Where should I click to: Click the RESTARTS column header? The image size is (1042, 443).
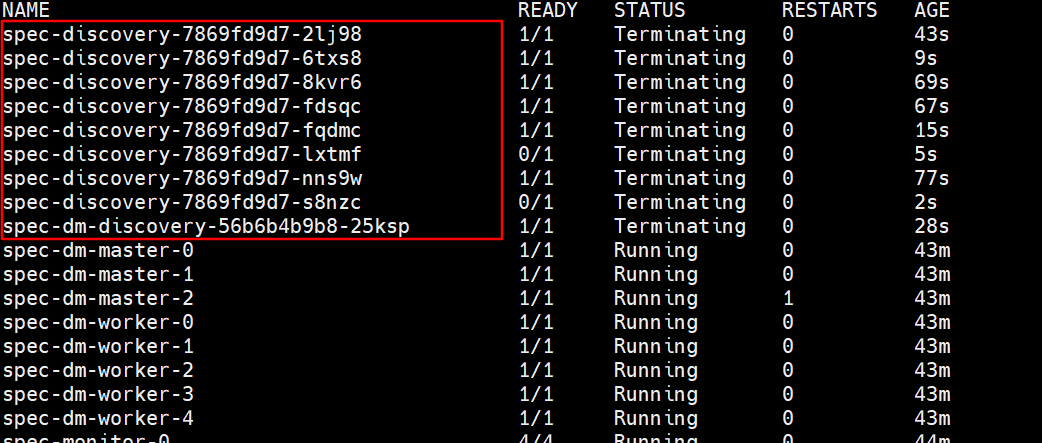click(x=829, y=10)
